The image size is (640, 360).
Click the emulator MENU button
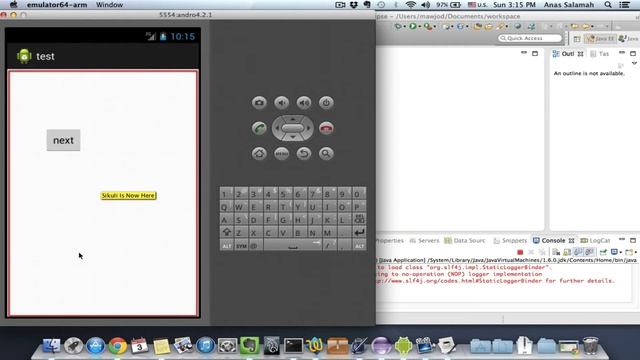point(282,153)
